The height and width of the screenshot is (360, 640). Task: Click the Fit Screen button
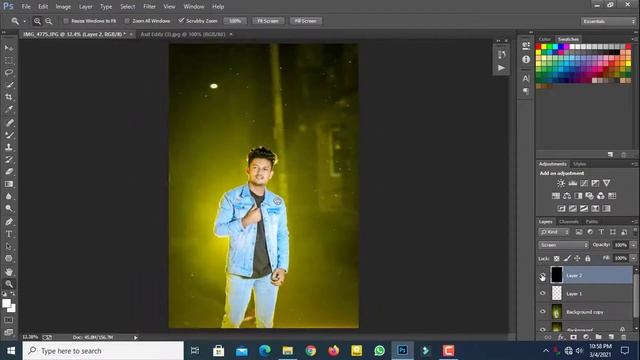coord(268,21)
